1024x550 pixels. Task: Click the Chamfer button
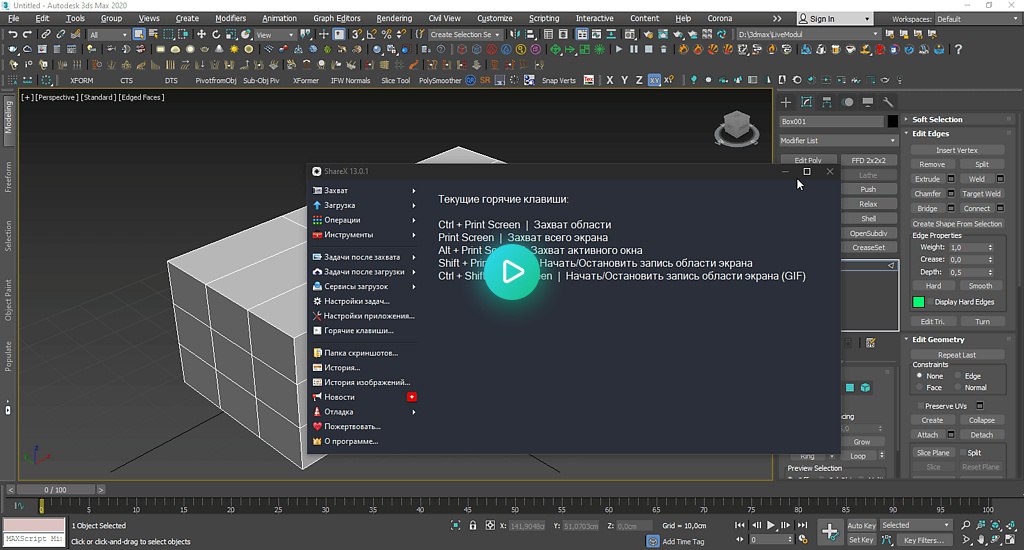pyautogui.click(x=927, y=194)
